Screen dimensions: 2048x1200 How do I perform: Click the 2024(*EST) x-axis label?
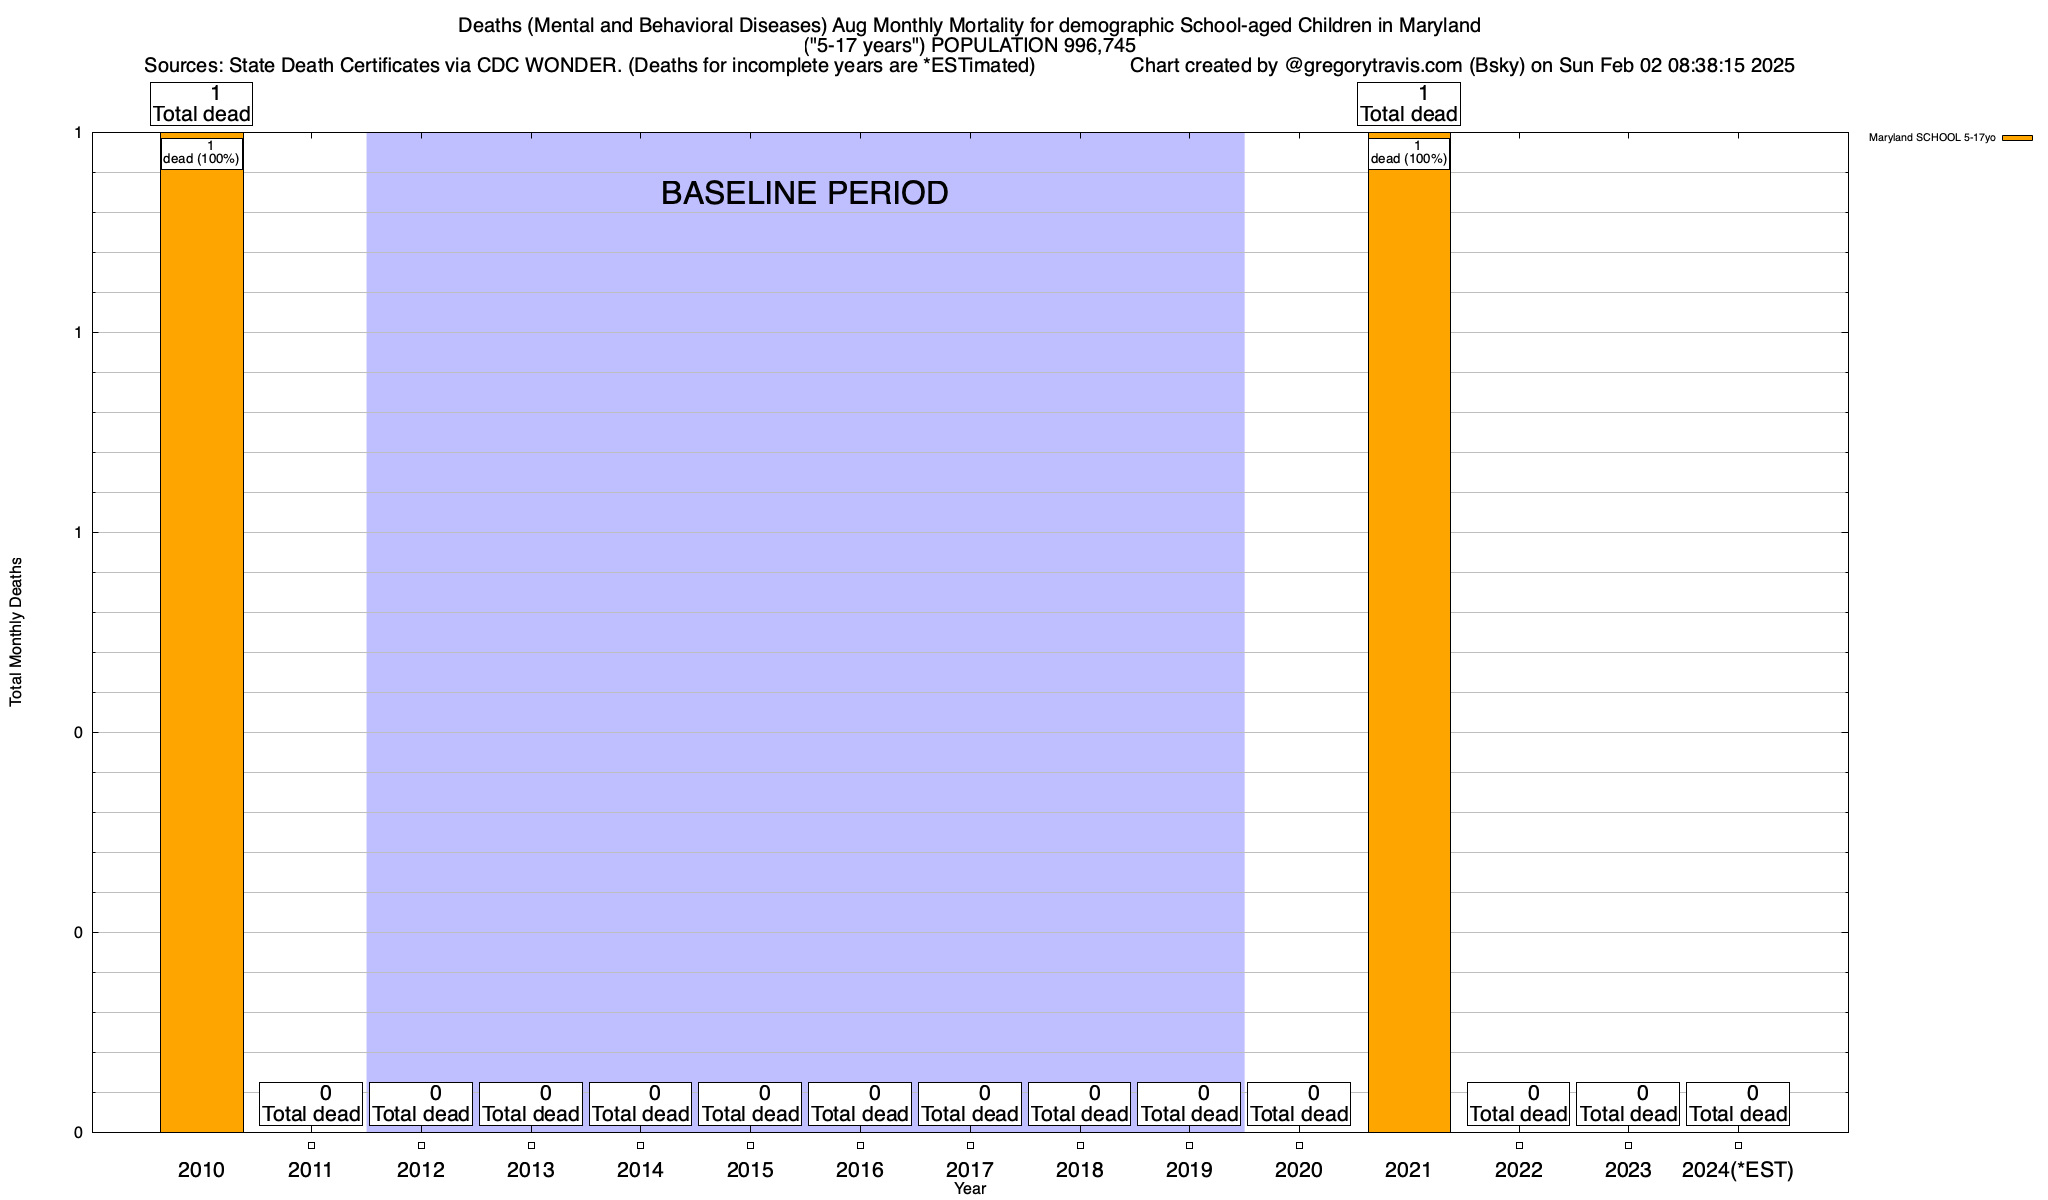point(1738,1170)
